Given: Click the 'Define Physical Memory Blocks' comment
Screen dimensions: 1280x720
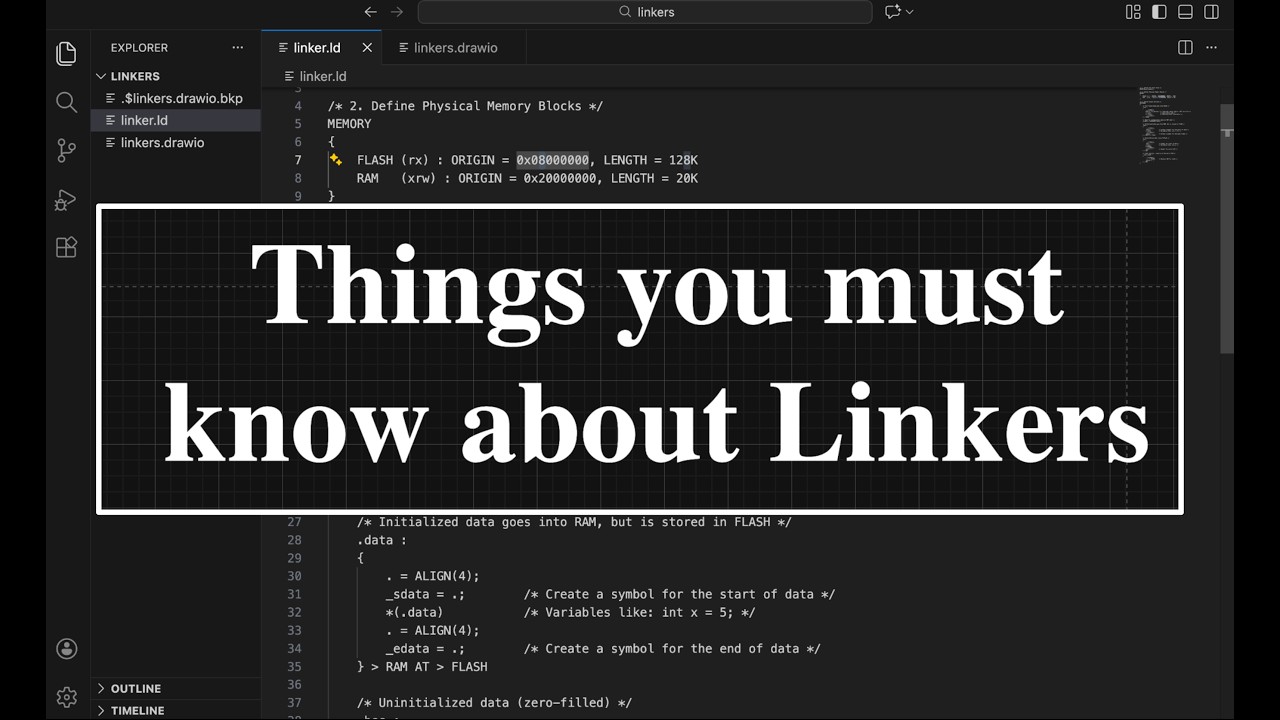Looking at the screenshot, I should pos(465,106).
